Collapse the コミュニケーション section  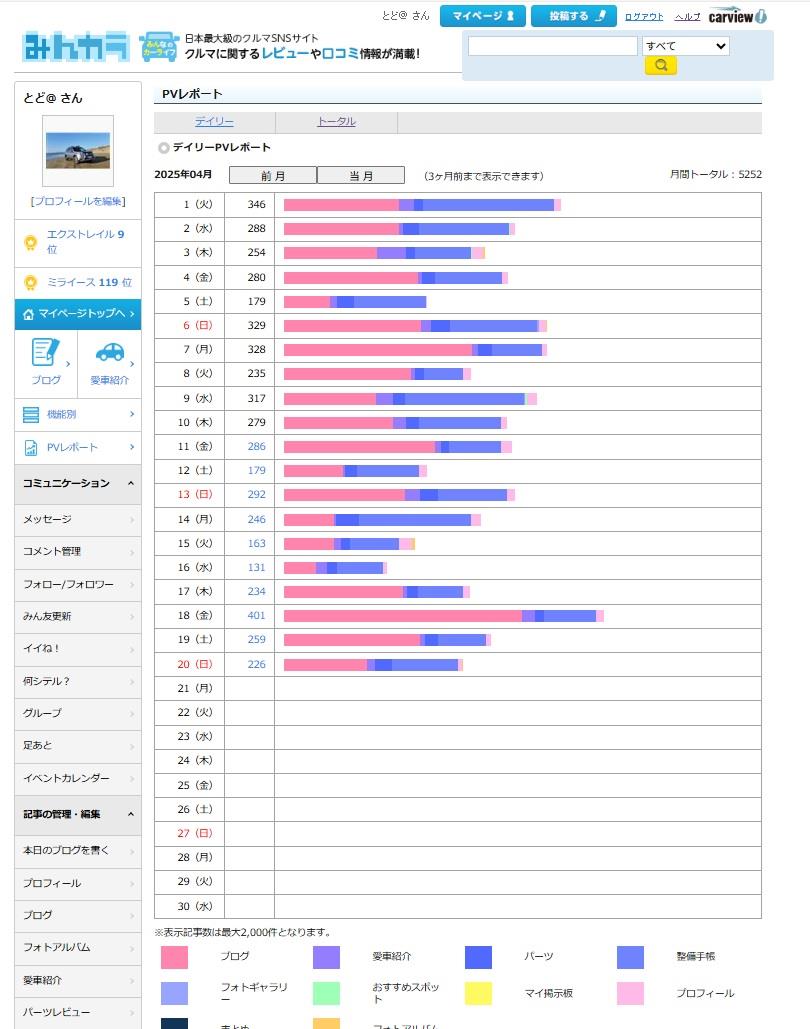pyautogui.click(x=78, y=483)
